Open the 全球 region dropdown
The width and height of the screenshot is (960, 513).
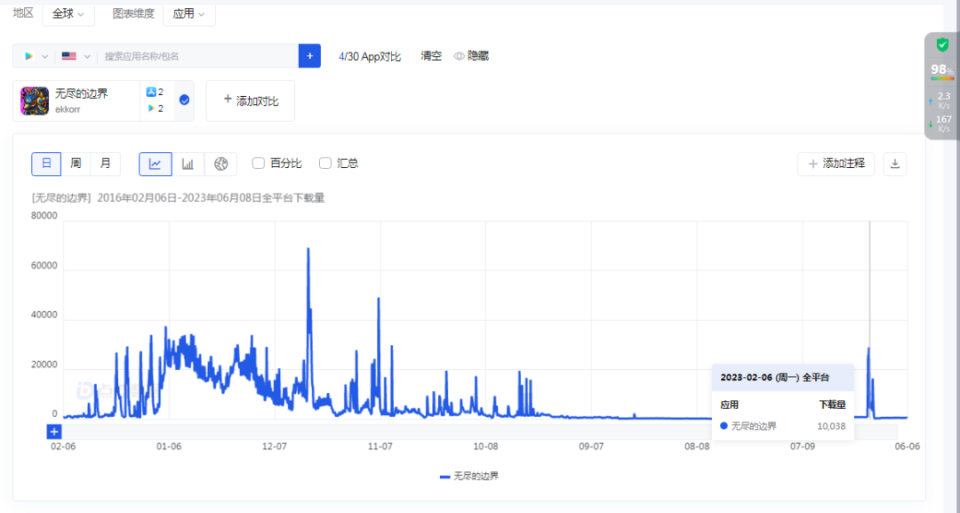coord(68,13)
